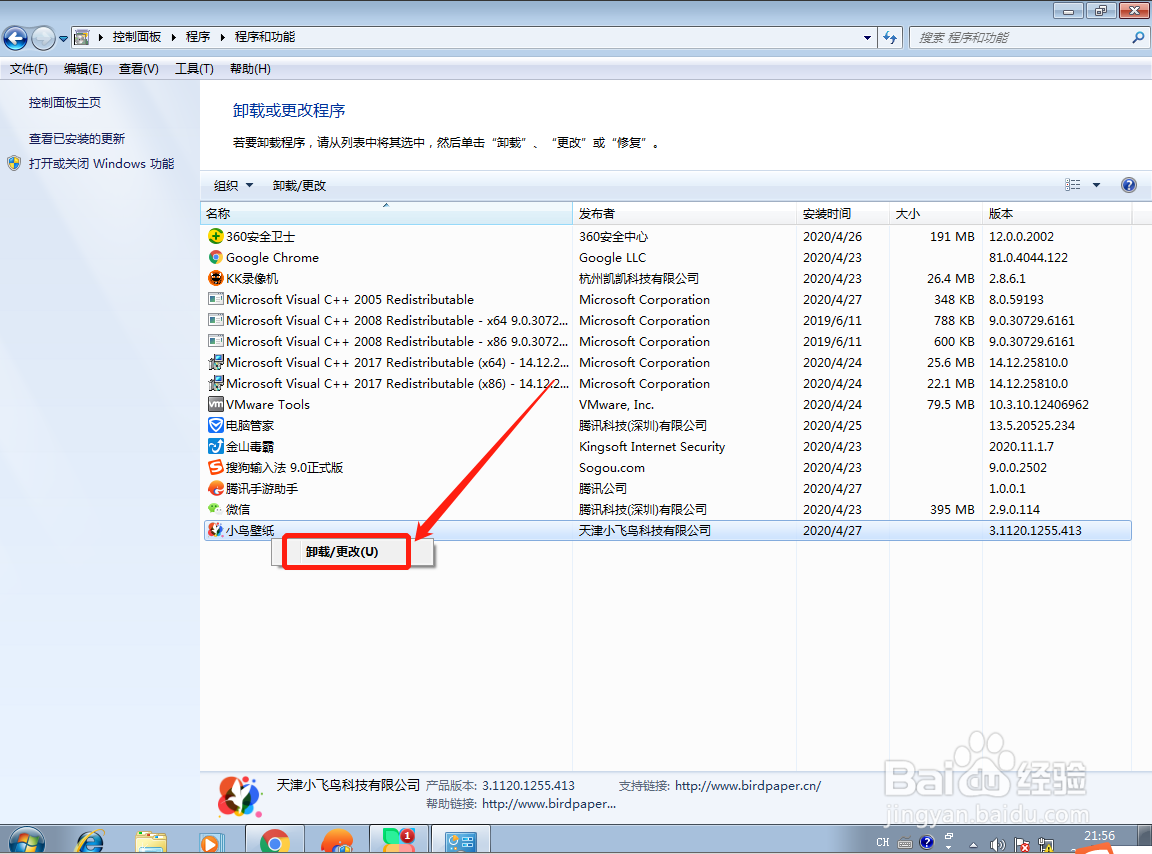Sort by the 大小 column header

[x=935, y=213]
